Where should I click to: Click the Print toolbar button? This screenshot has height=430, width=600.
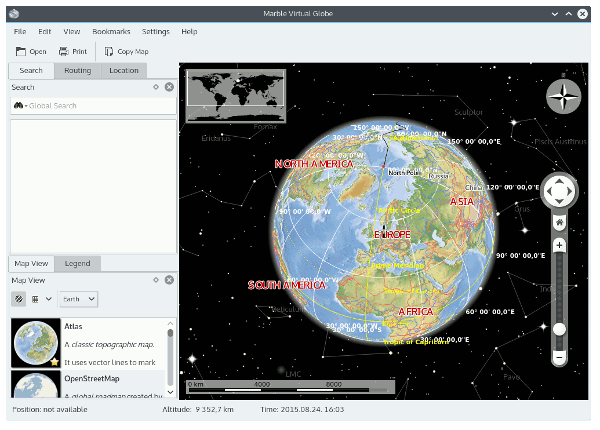coord(74,51)
